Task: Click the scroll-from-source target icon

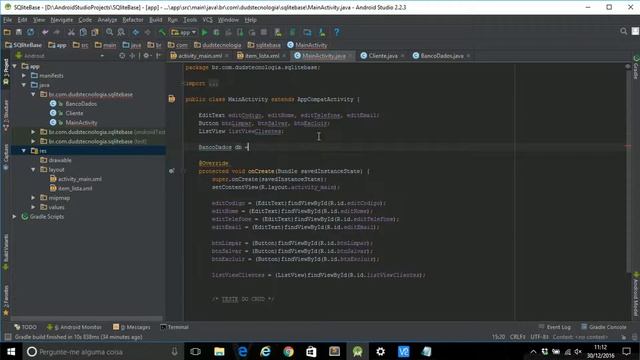Action: [x=122, y=56]
